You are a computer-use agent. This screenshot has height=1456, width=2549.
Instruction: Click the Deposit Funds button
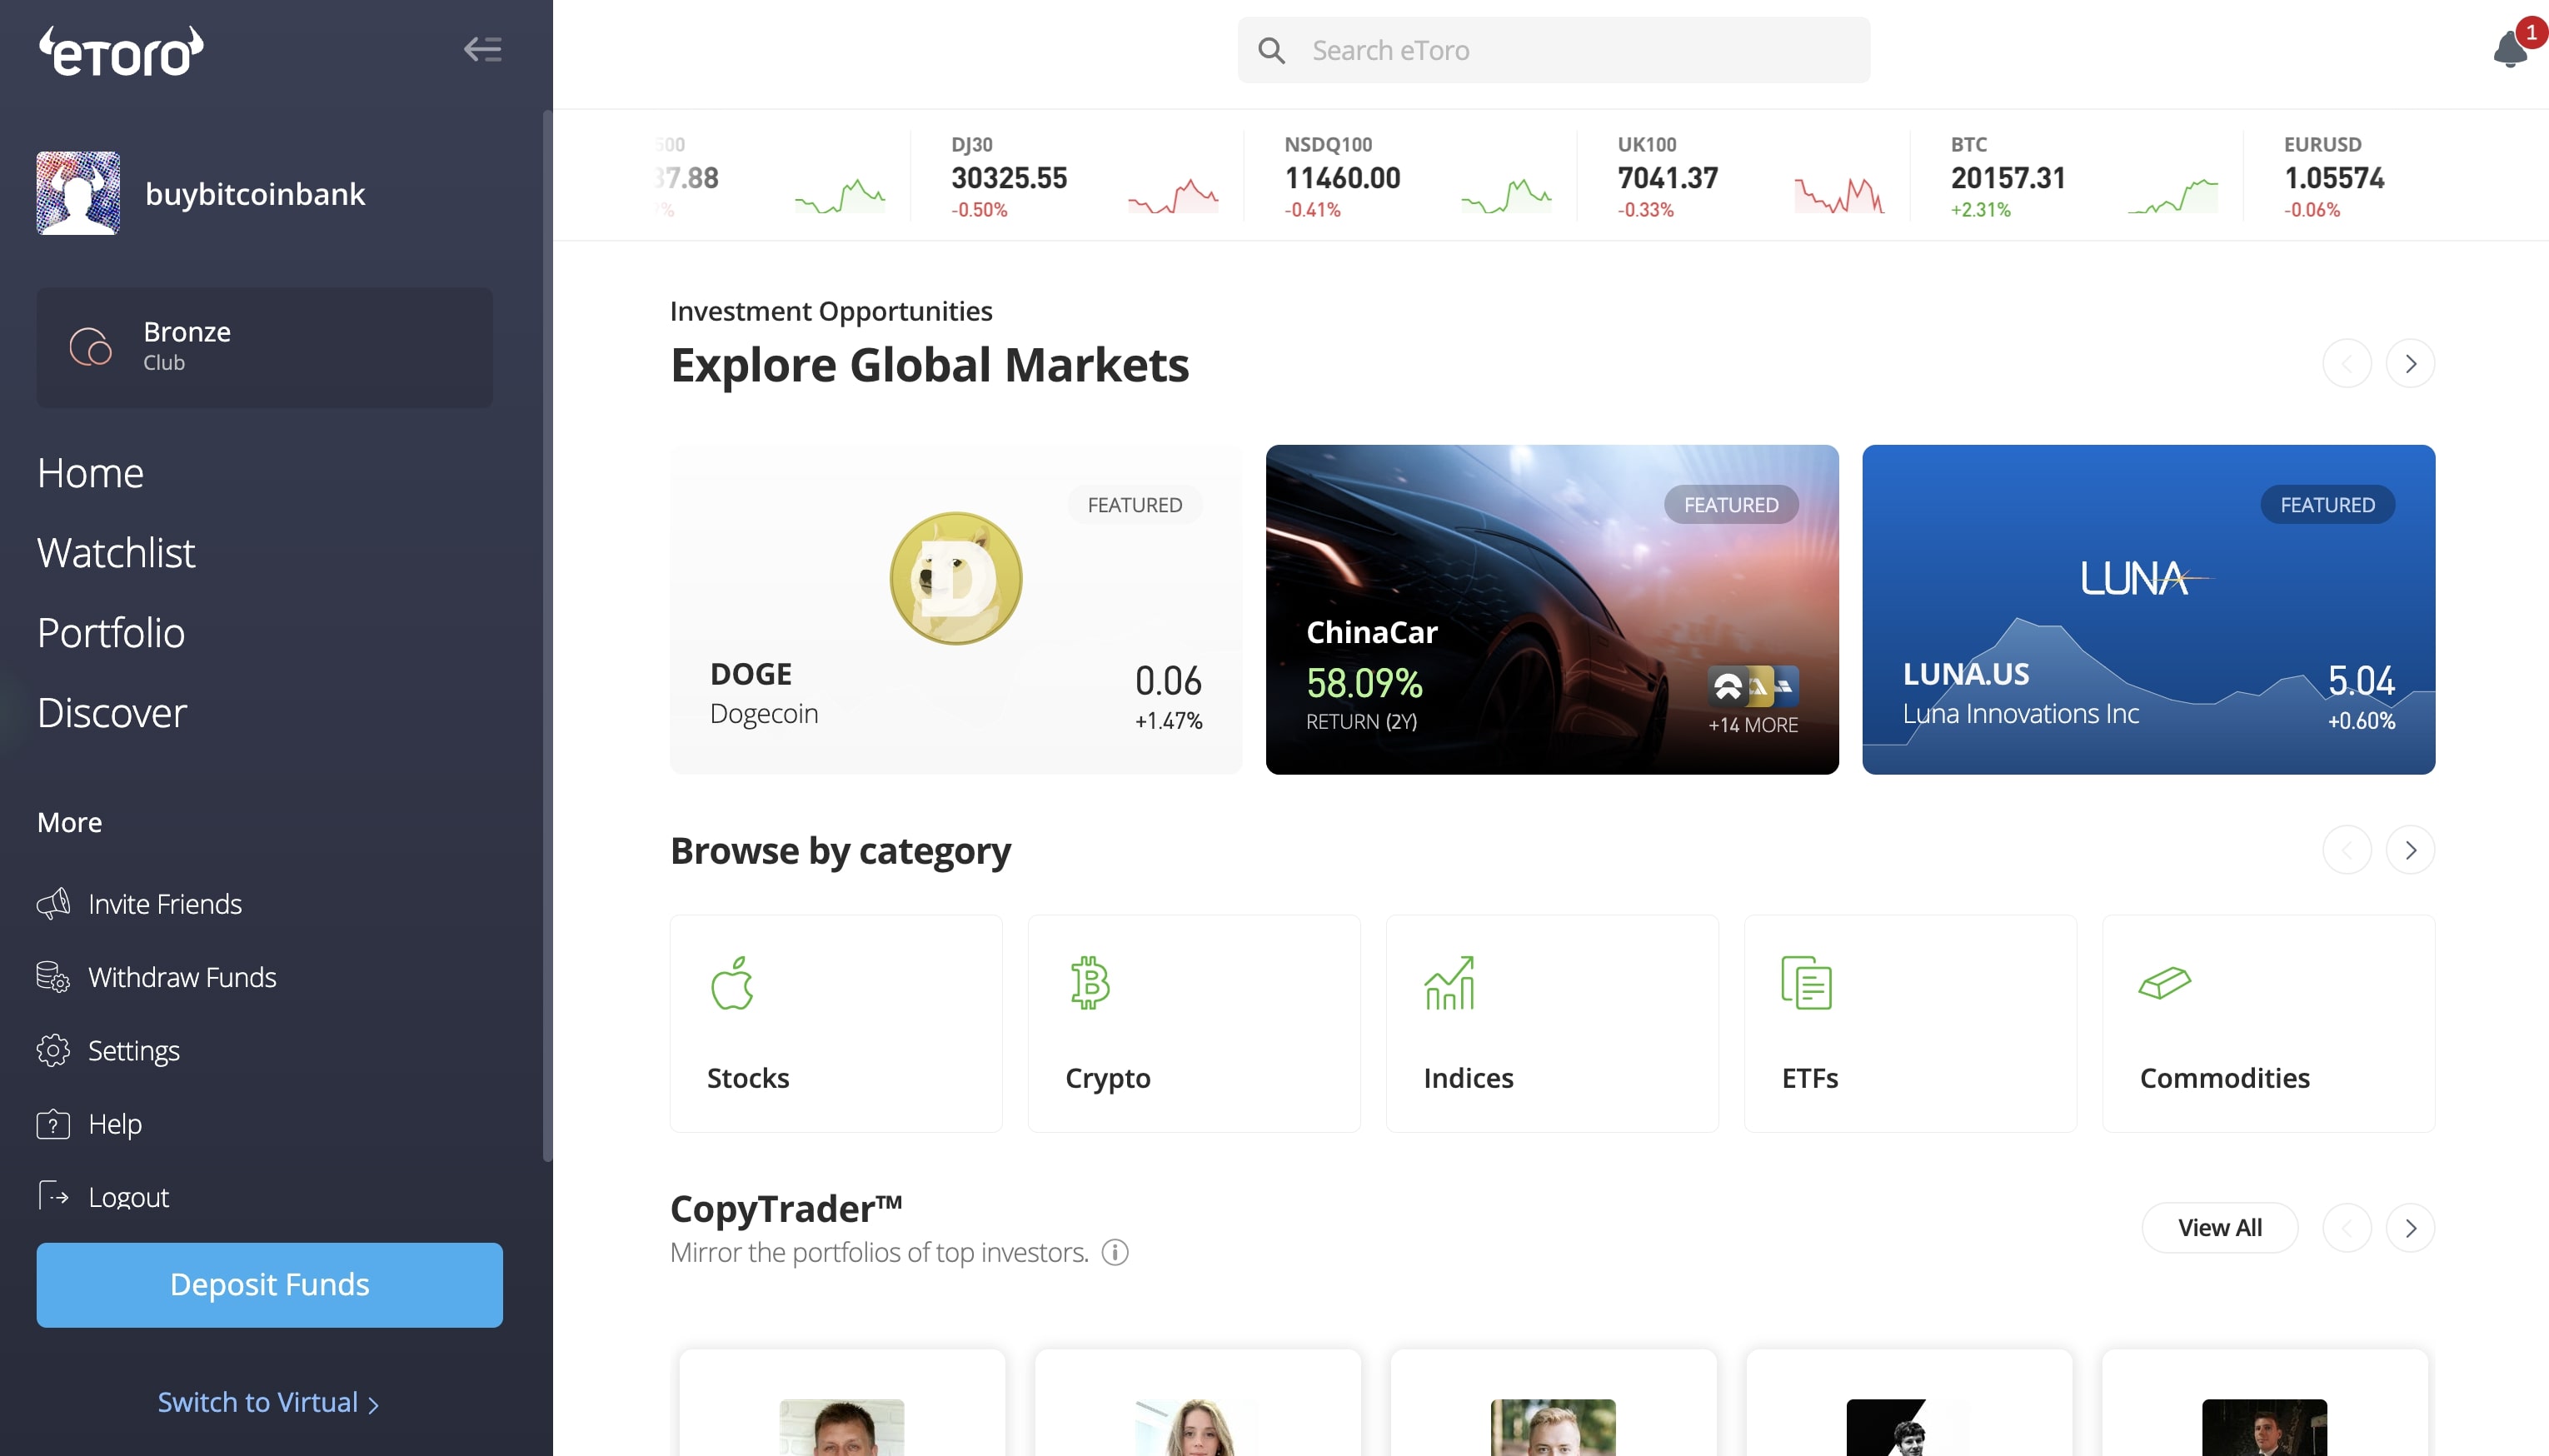tap(269, 1285)
